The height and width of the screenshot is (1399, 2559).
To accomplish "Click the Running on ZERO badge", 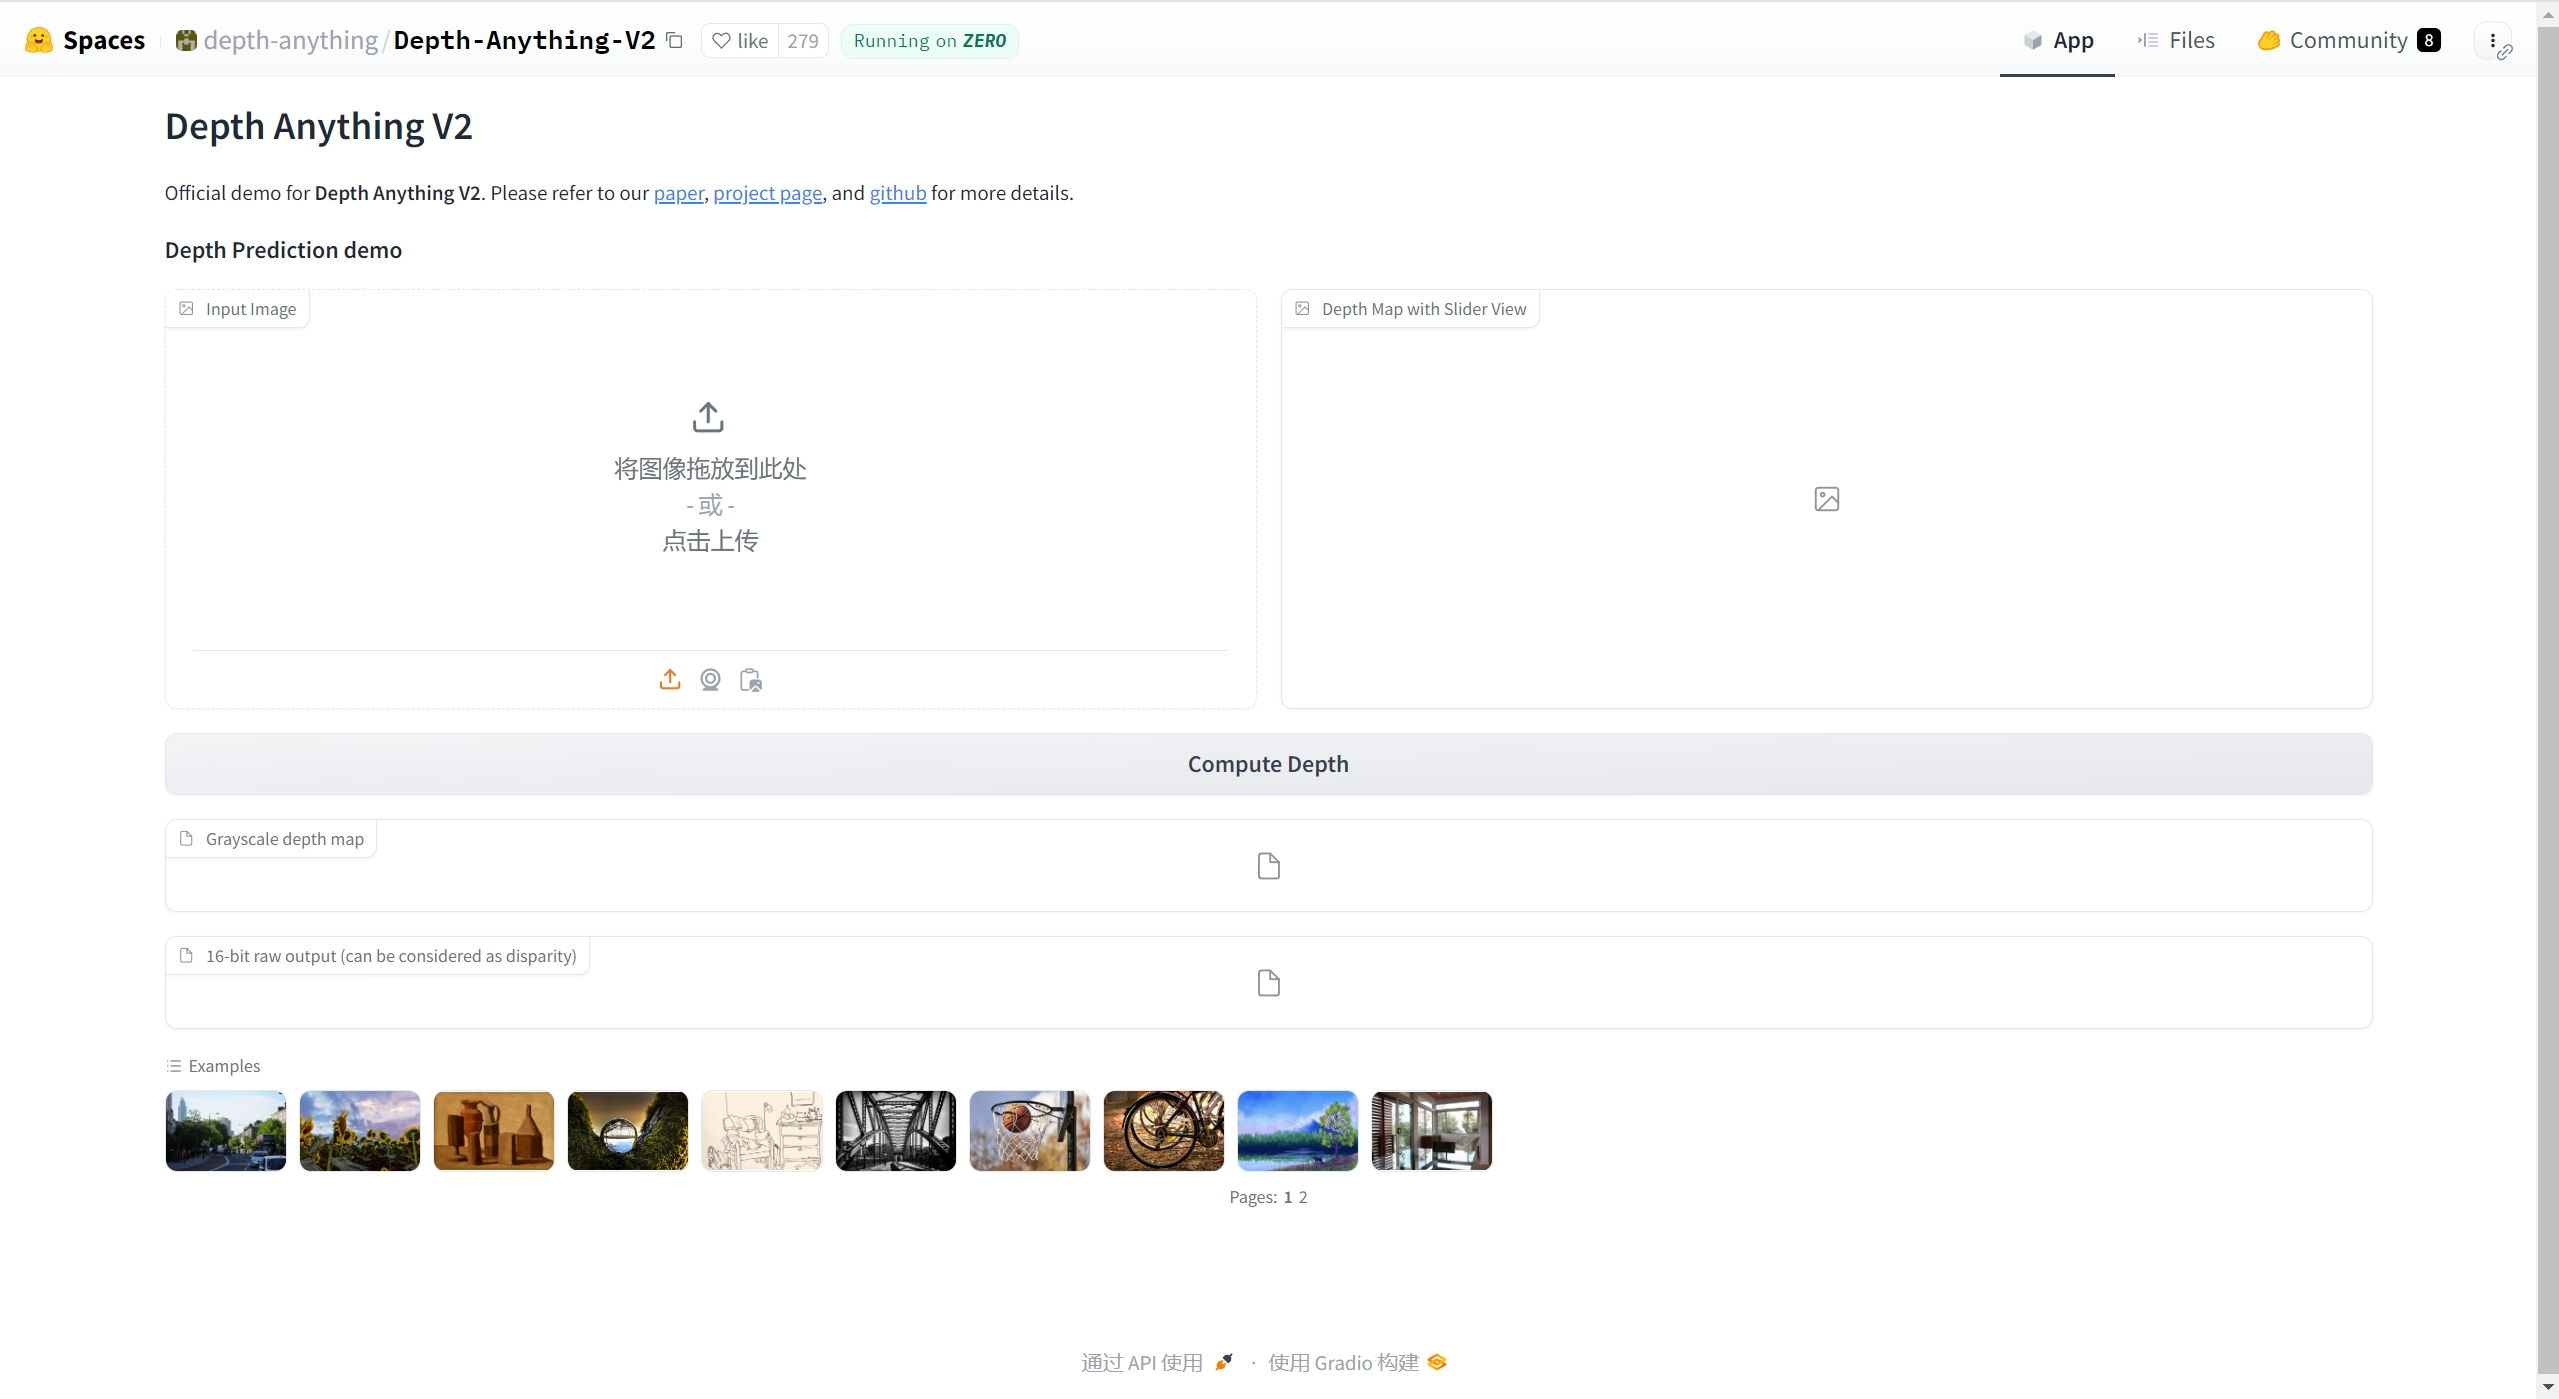I will pyautogui.click(x=929, y=41).
